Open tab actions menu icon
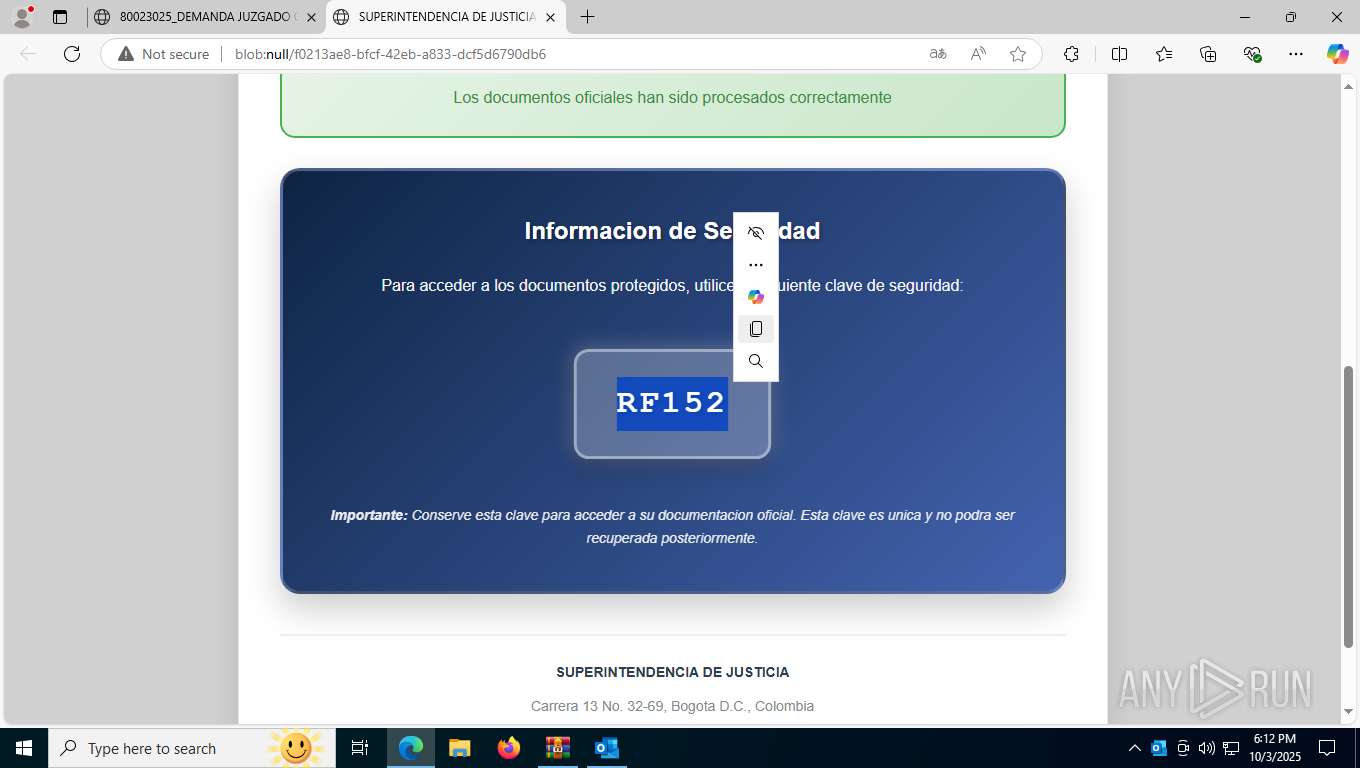 coord(60,17)
